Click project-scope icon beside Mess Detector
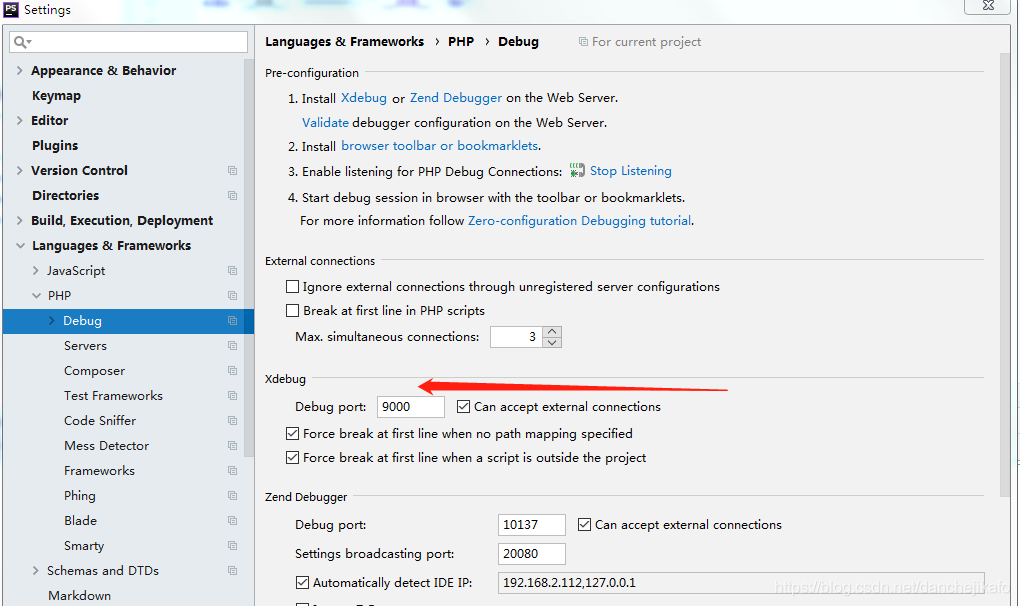 [232, 446]
